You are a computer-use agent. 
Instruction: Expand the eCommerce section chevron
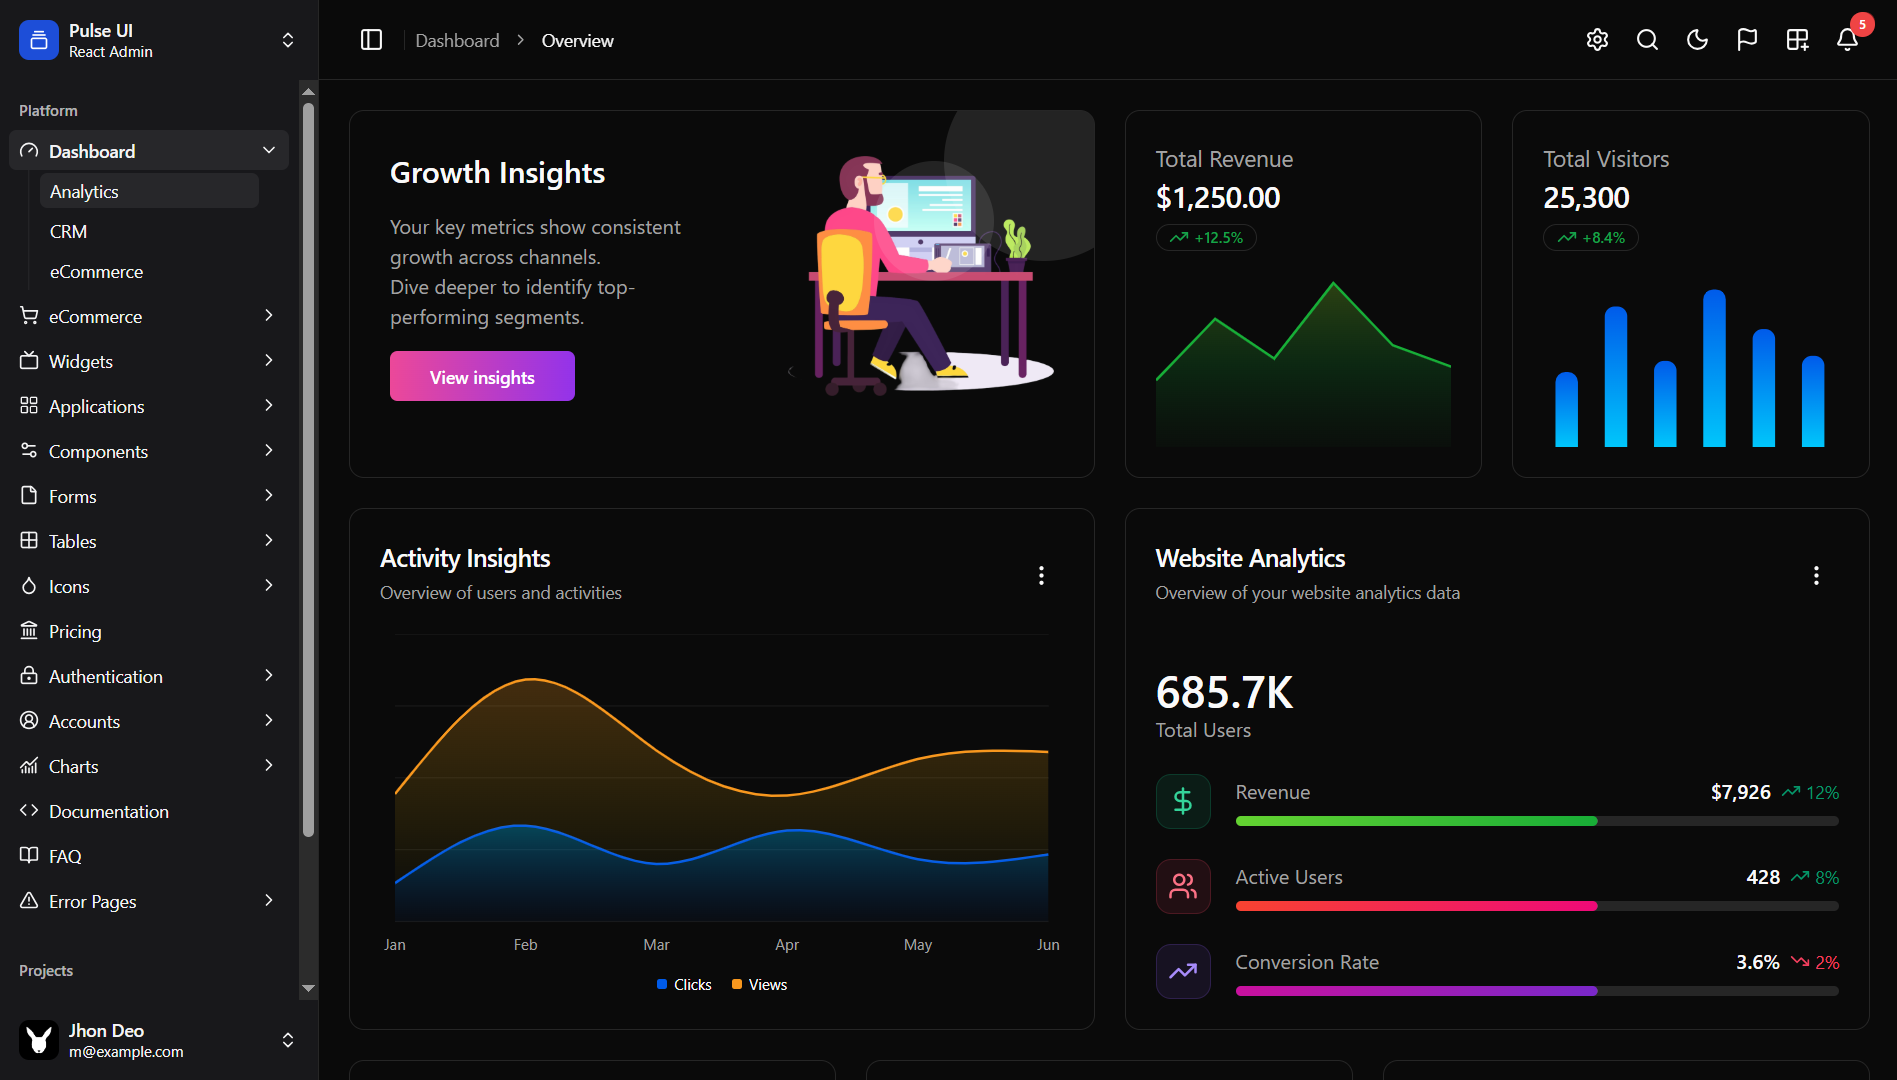269,315
